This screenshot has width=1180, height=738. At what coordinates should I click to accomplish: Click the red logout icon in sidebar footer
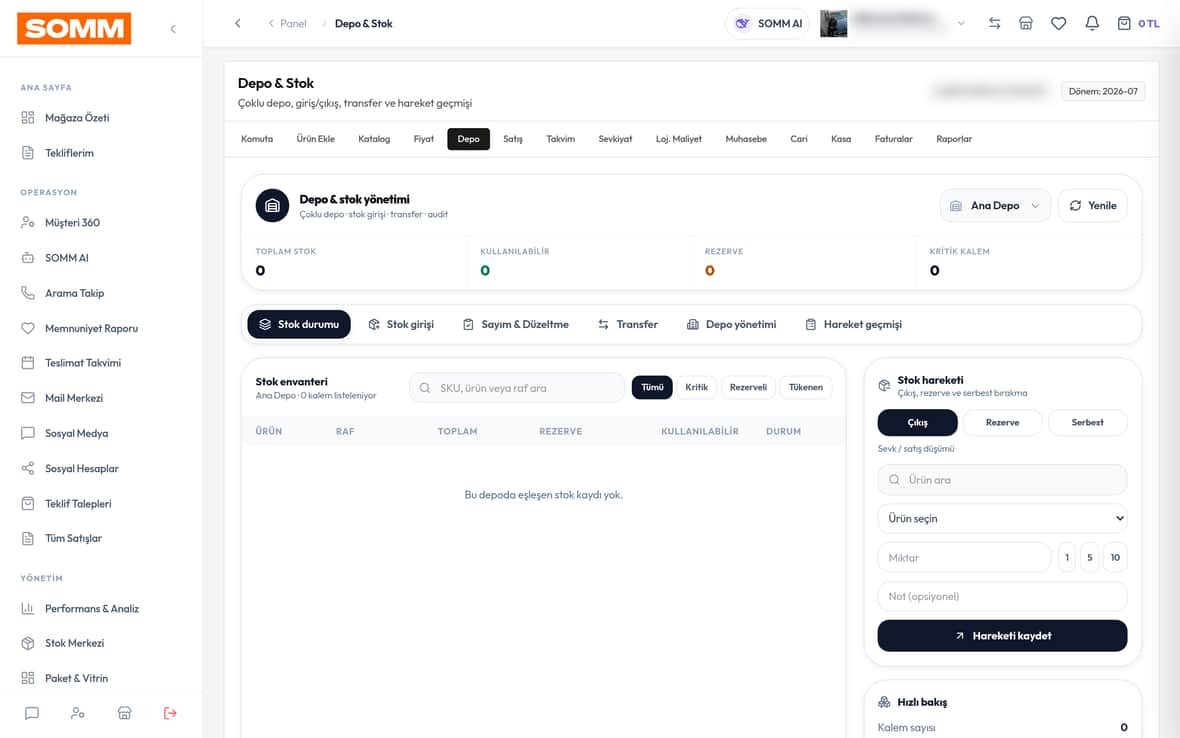(170, 713)
